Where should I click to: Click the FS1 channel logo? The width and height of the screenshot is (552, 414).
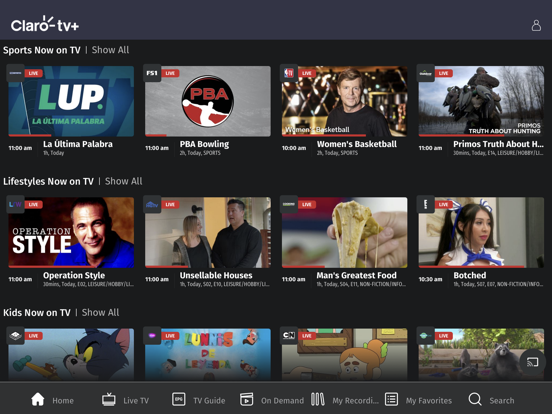[x=152, y=73]
